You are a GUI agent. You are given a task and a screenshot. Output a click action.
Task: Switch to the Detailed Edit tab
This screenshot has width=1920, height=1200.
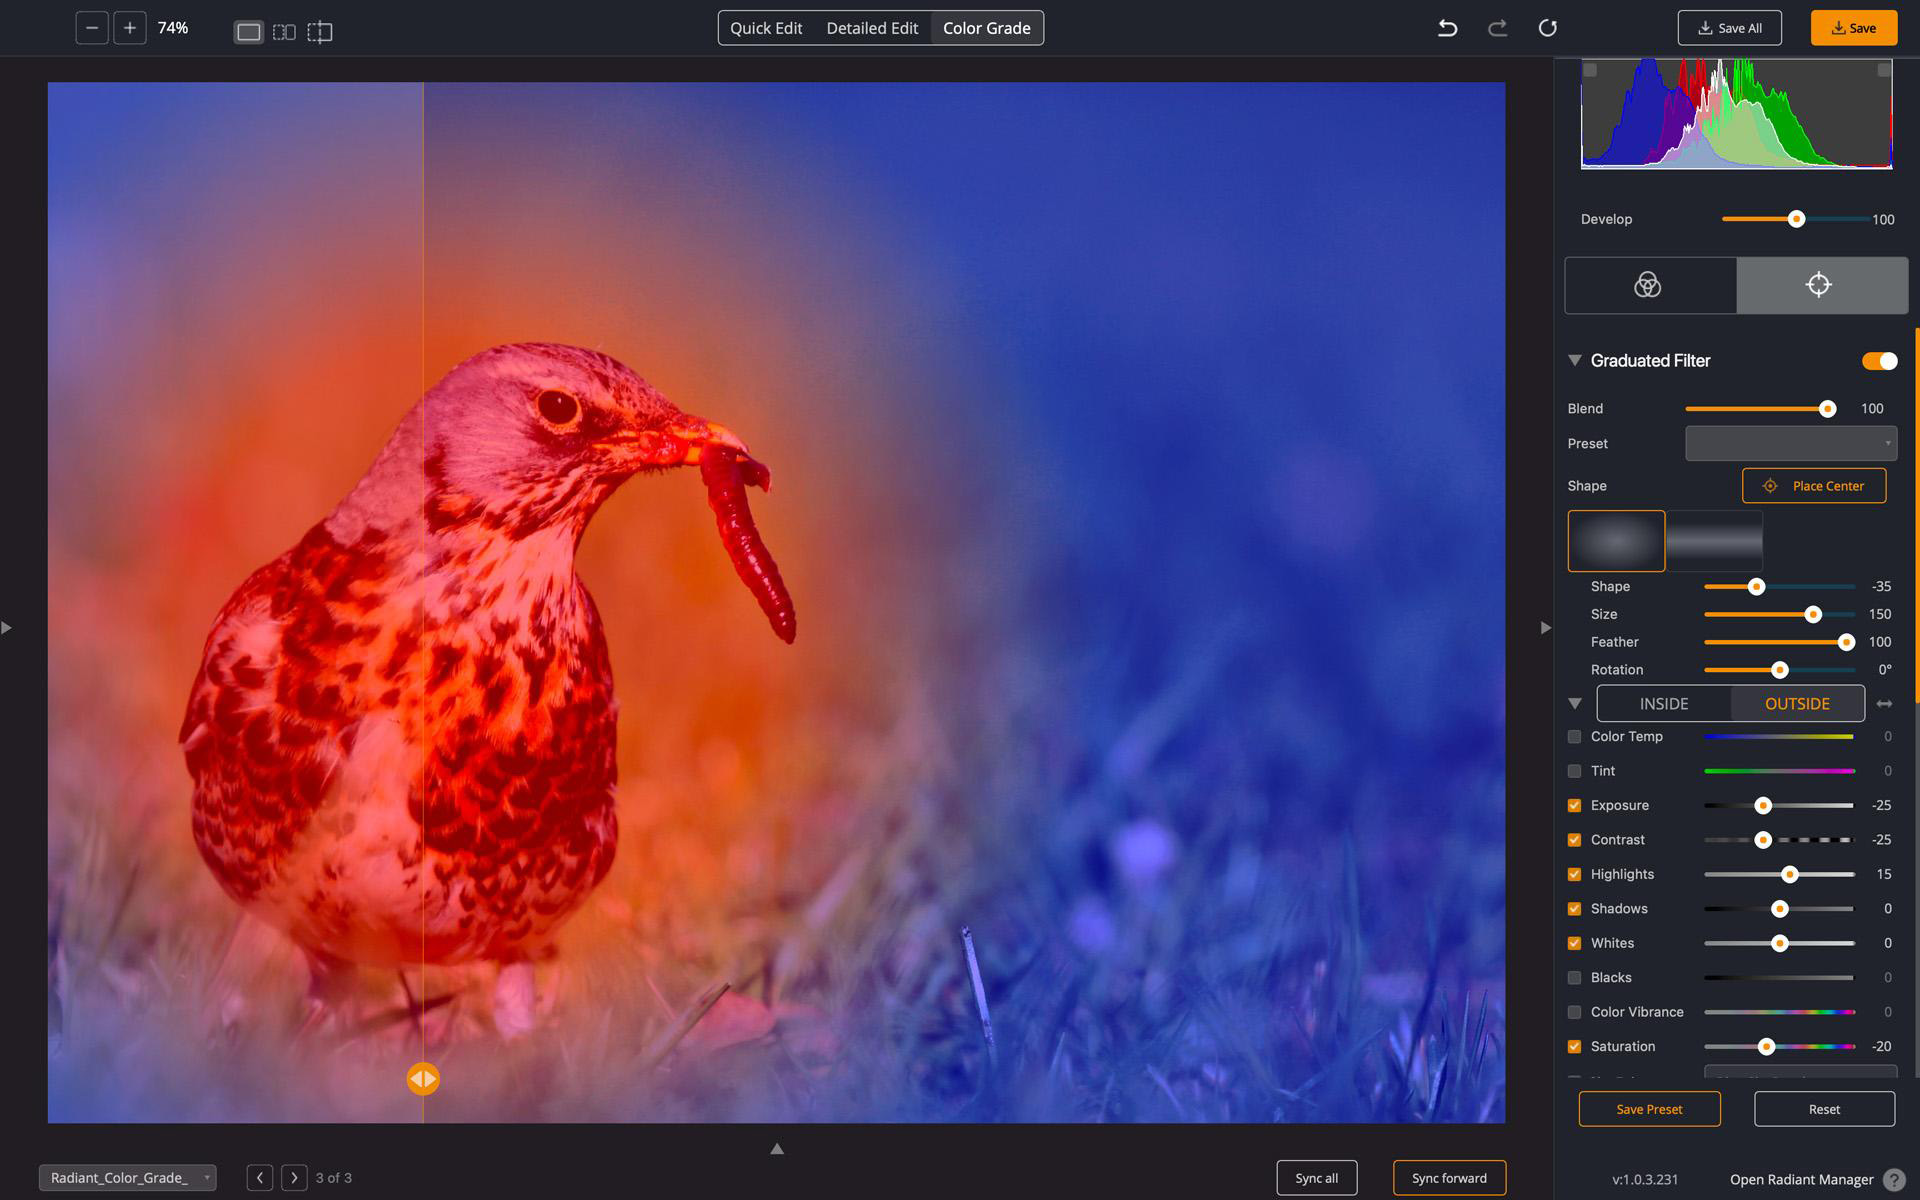pos(871,28)
